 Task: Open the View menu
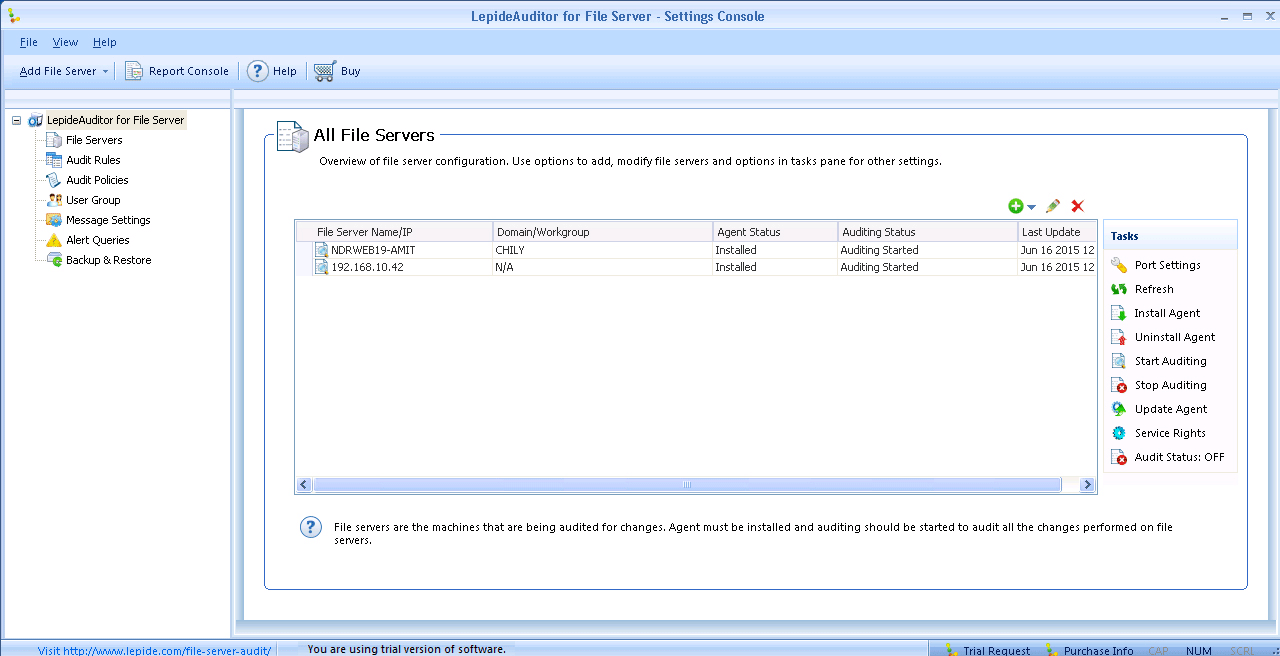click(65, 42)
